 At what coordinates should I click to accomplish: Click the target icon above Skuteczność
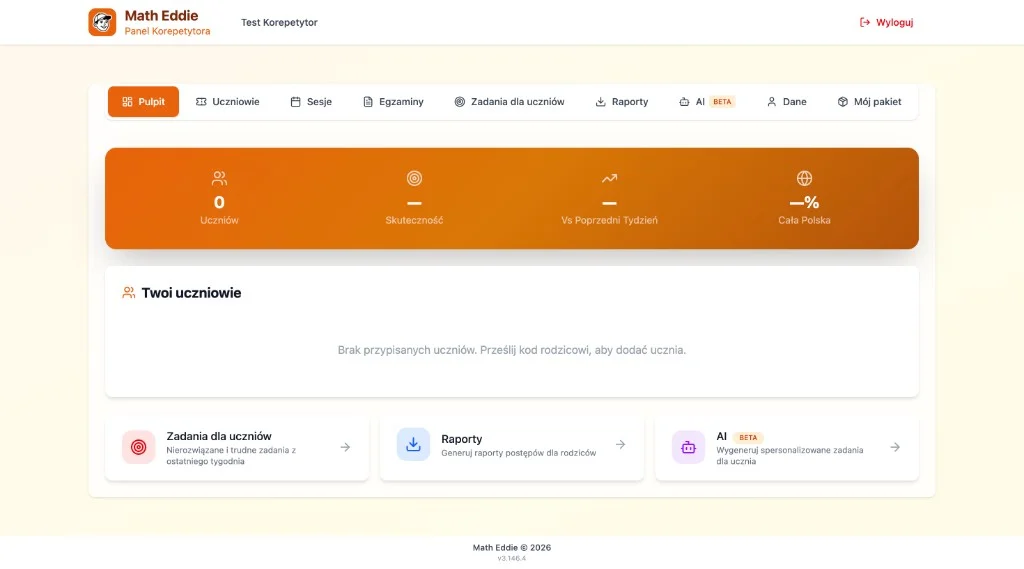point(414,178)
